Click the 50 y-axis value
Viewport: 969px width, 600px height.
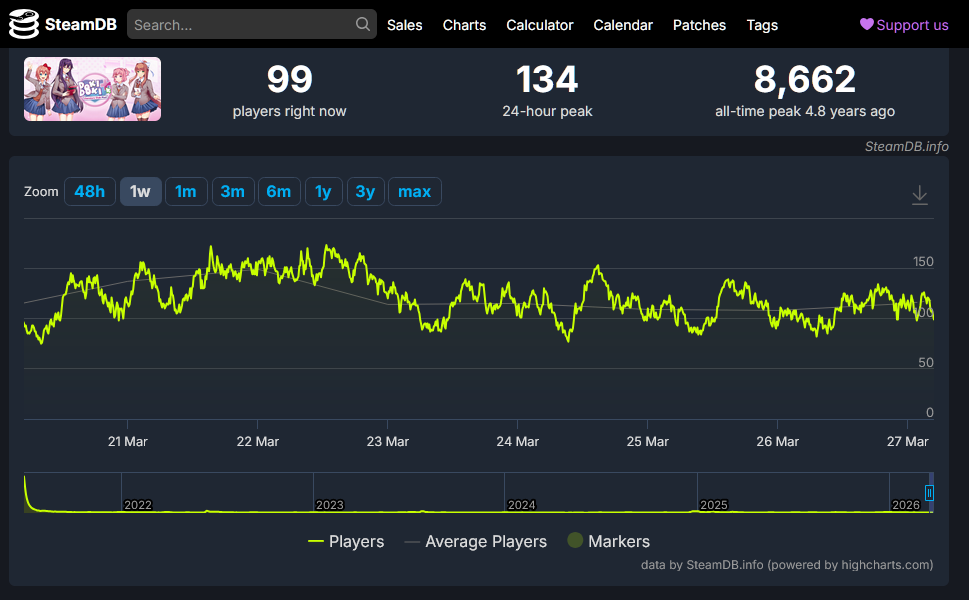(x=926, y=362)
